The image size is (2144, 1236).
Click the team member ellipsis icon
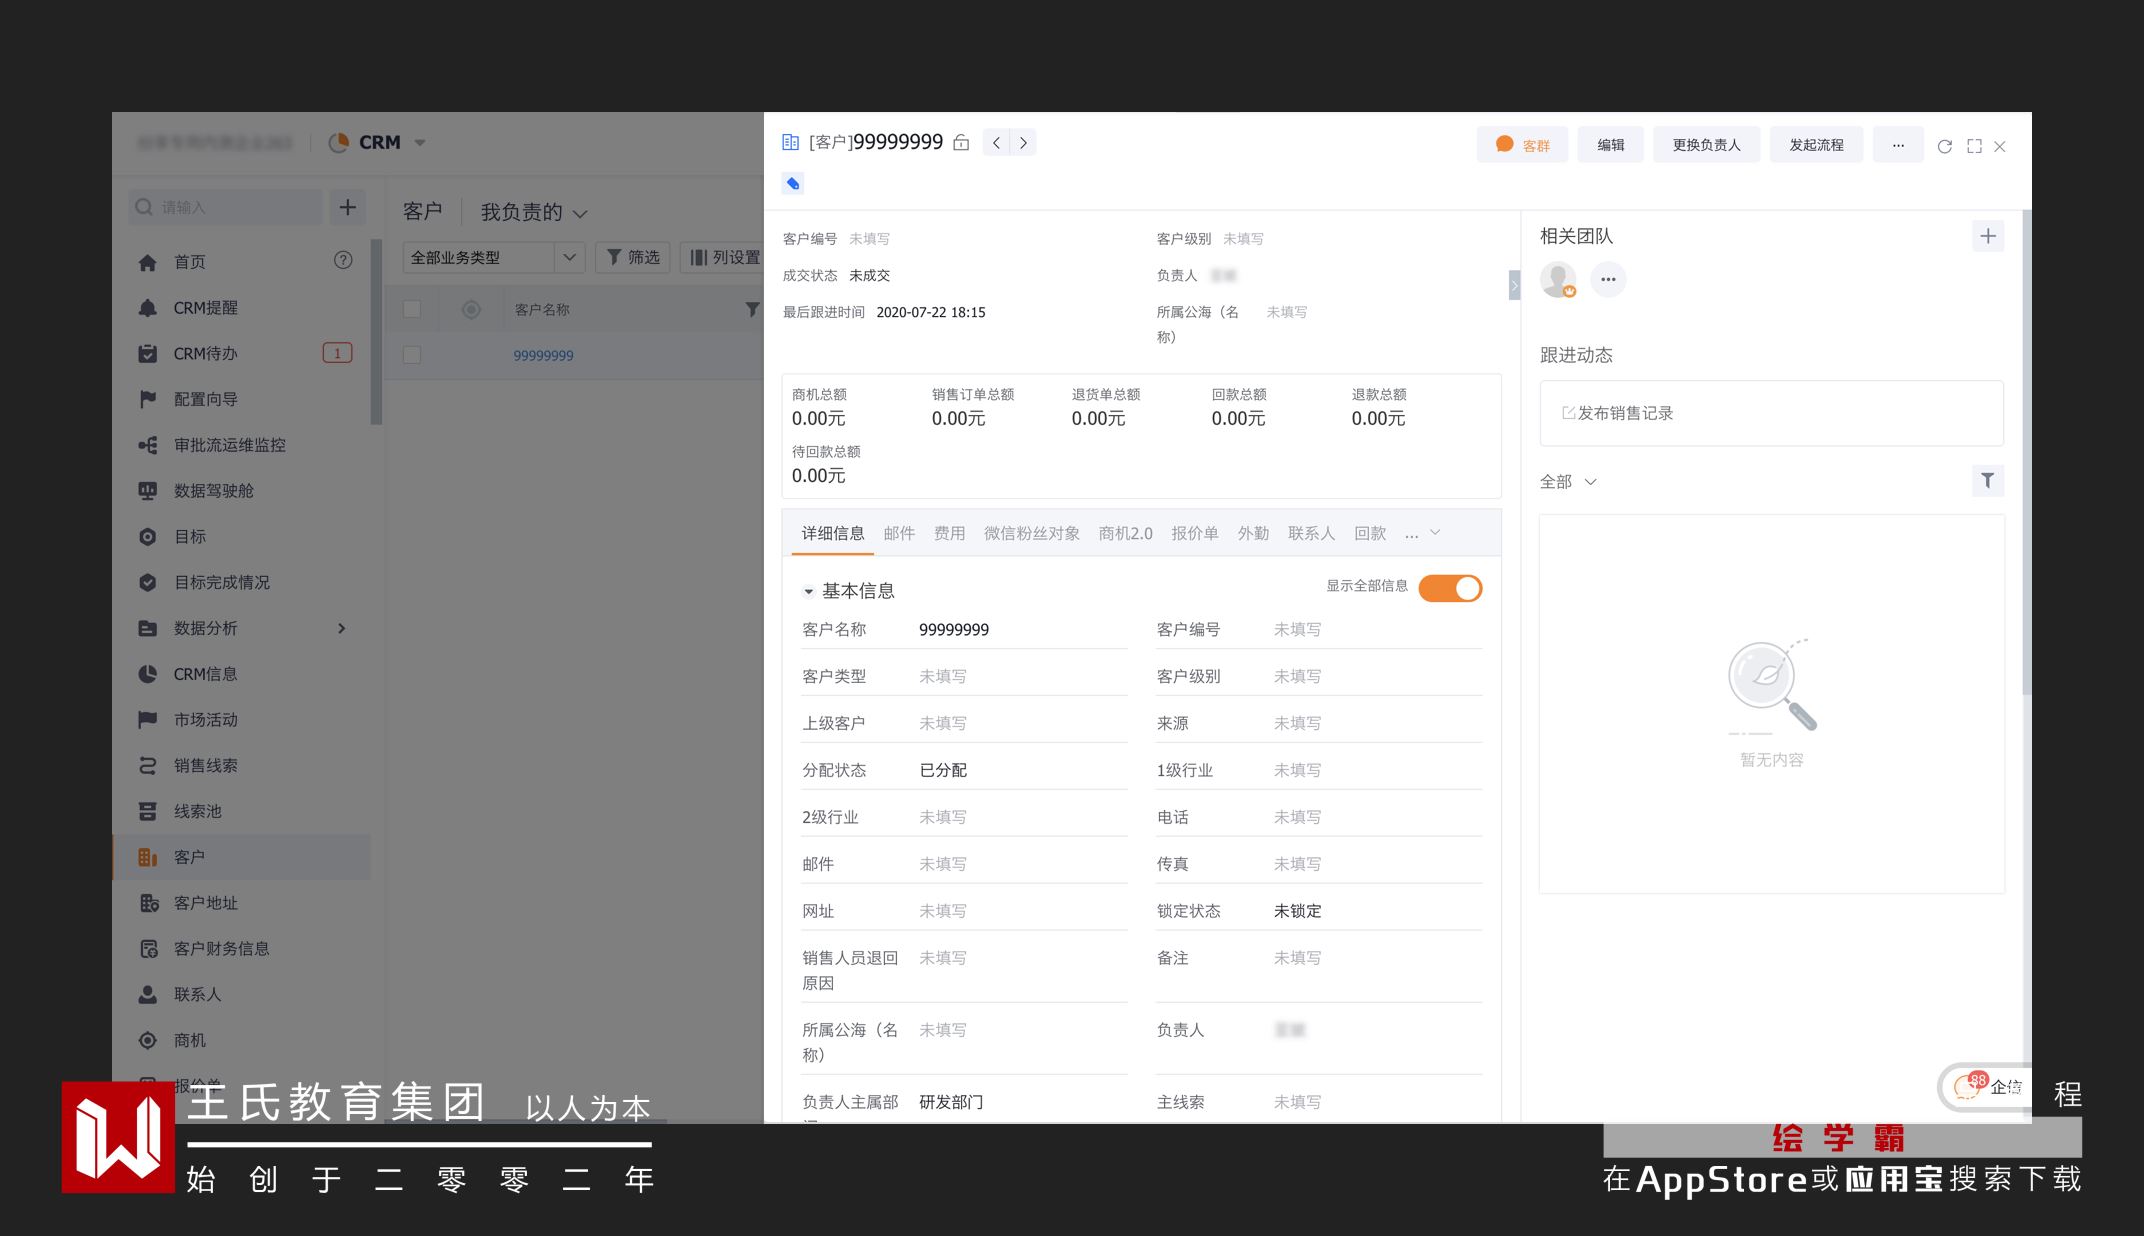(x=1608, y=279)
